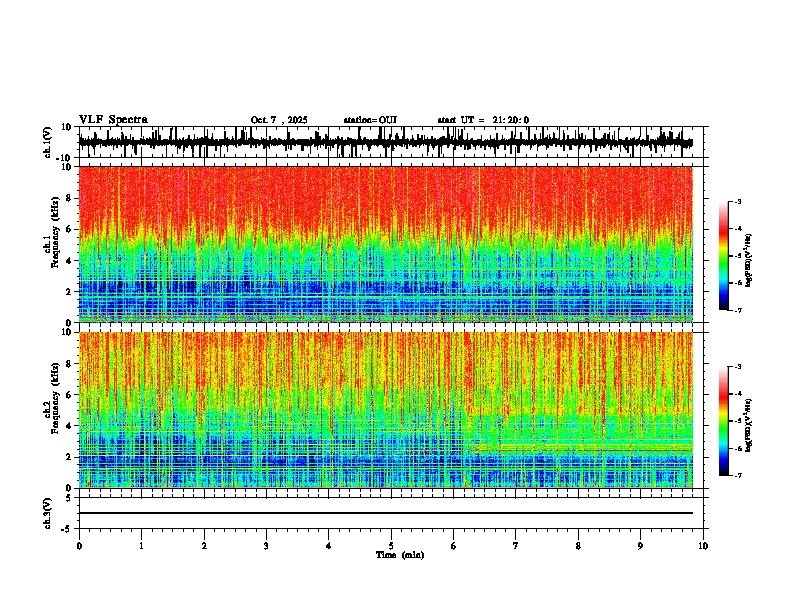Viewport: 792px width, 612px height.
Task: Click the "-7" label on ch.2 color bar
Action: click(x=738, y=475)
